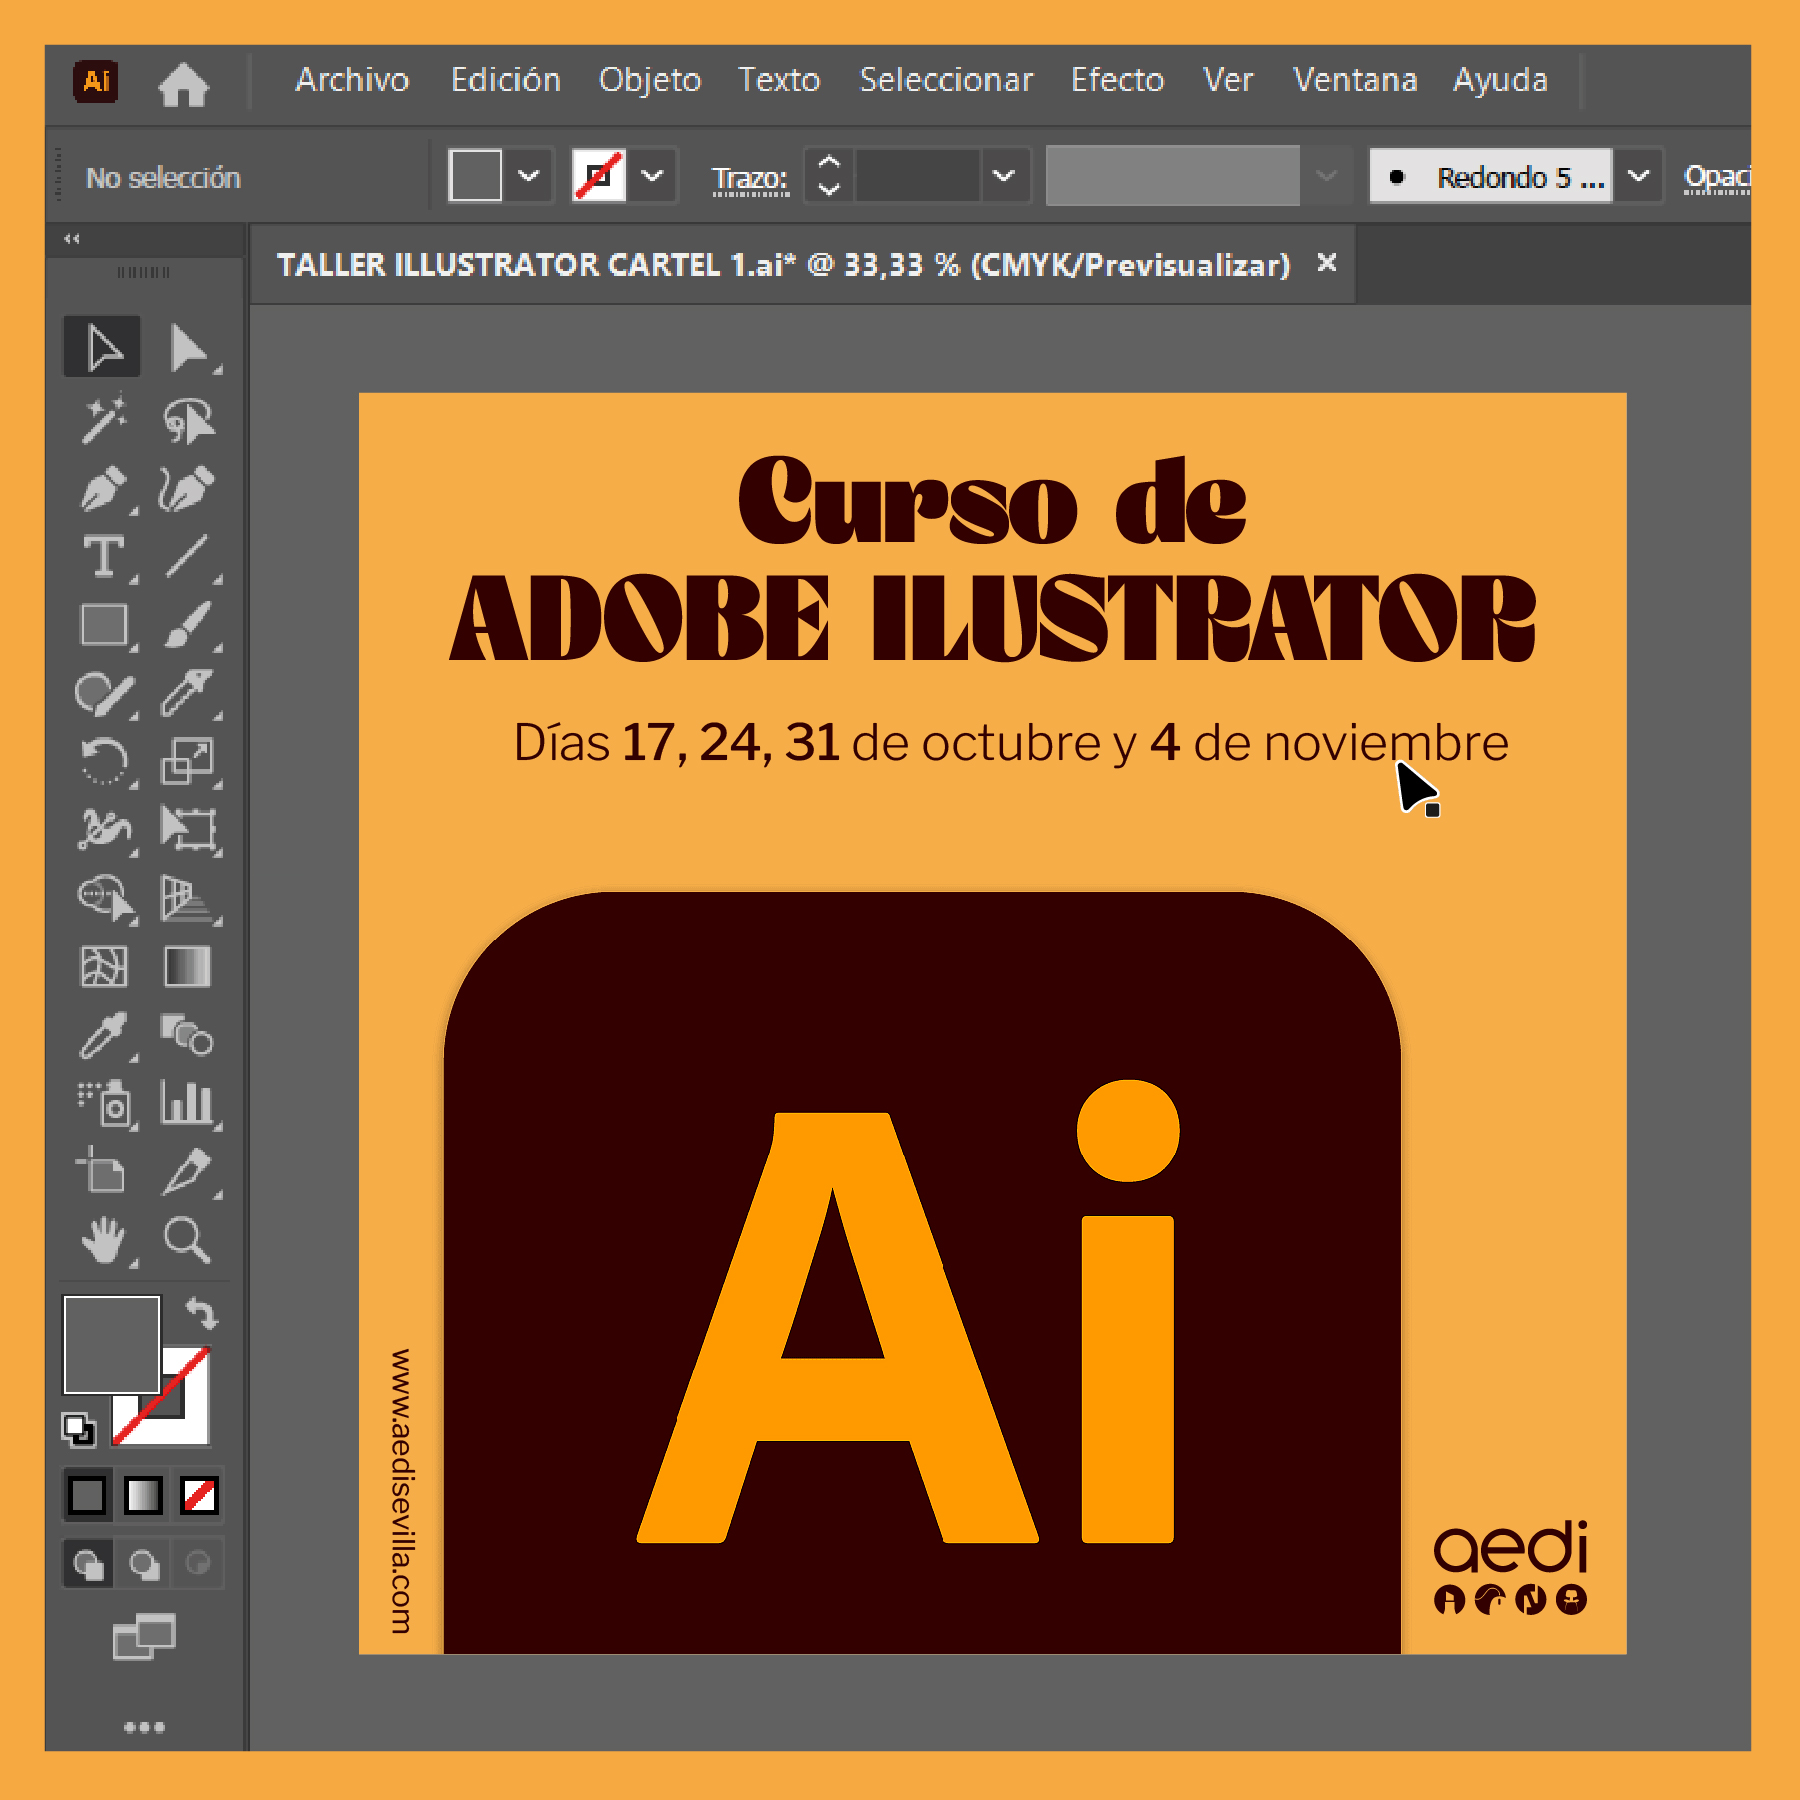The image size is (1800, 1800).
Task: Click the Trazo stroke panel link
Action: (x=750, y=179)
